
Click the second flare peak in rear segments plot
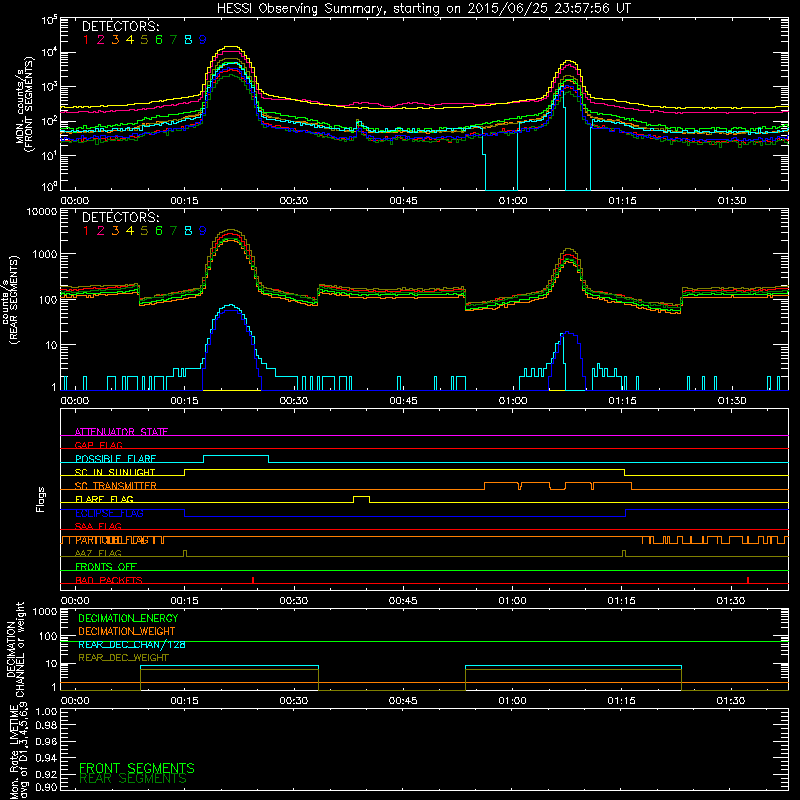[x=568, y=249]
